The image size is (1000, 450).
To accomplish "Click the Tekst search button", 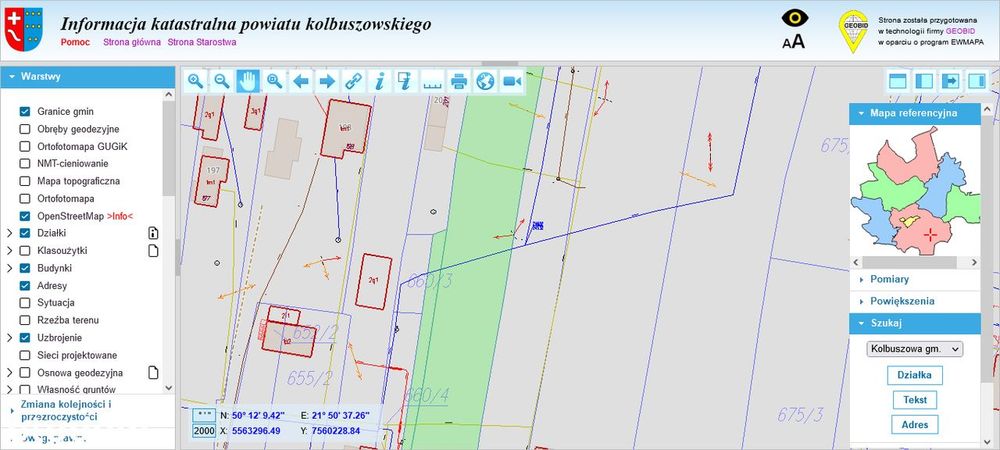I will pyautogui.click(x=915, y=400).
